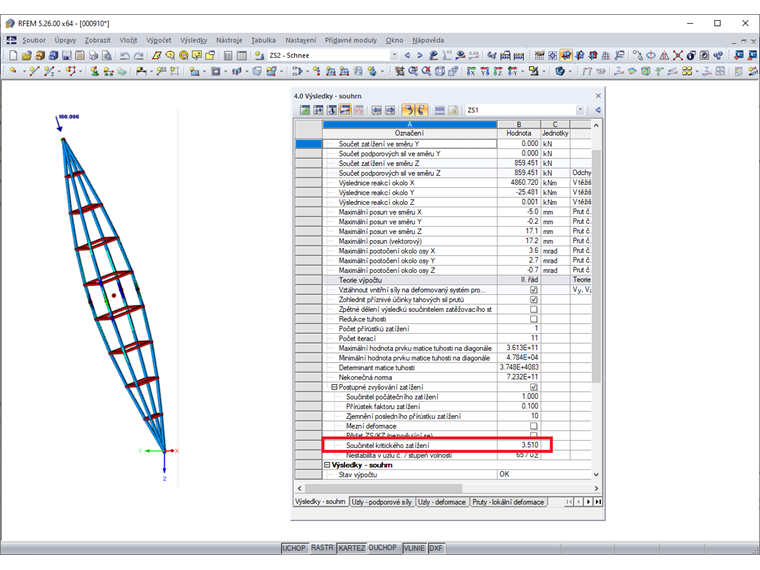Click right-arrow jump icon in results toolbar
The image size is (760, 570).
pyautogui.click(x=390, y=110)
